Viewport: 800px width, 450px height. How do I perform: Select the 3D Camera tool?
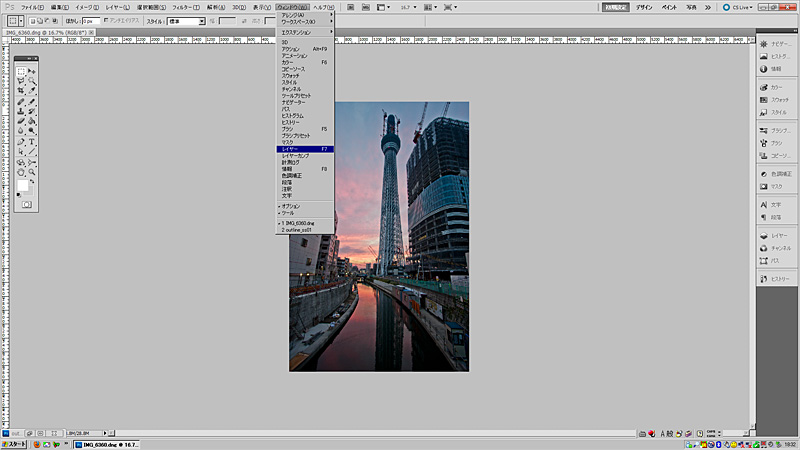(32, 163)
